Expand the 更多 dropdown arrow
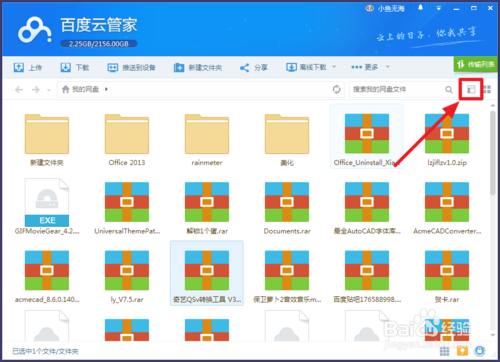 tap(387, 67)
